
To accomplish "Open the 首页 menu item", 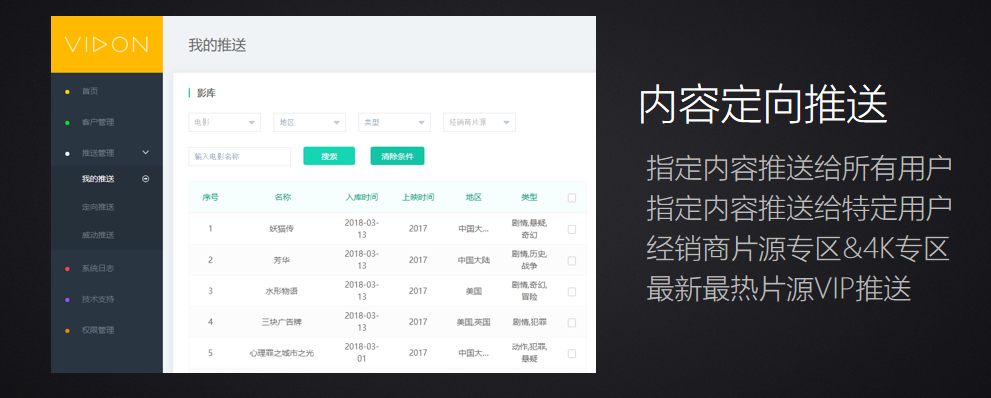I will [x=90, y=91].
